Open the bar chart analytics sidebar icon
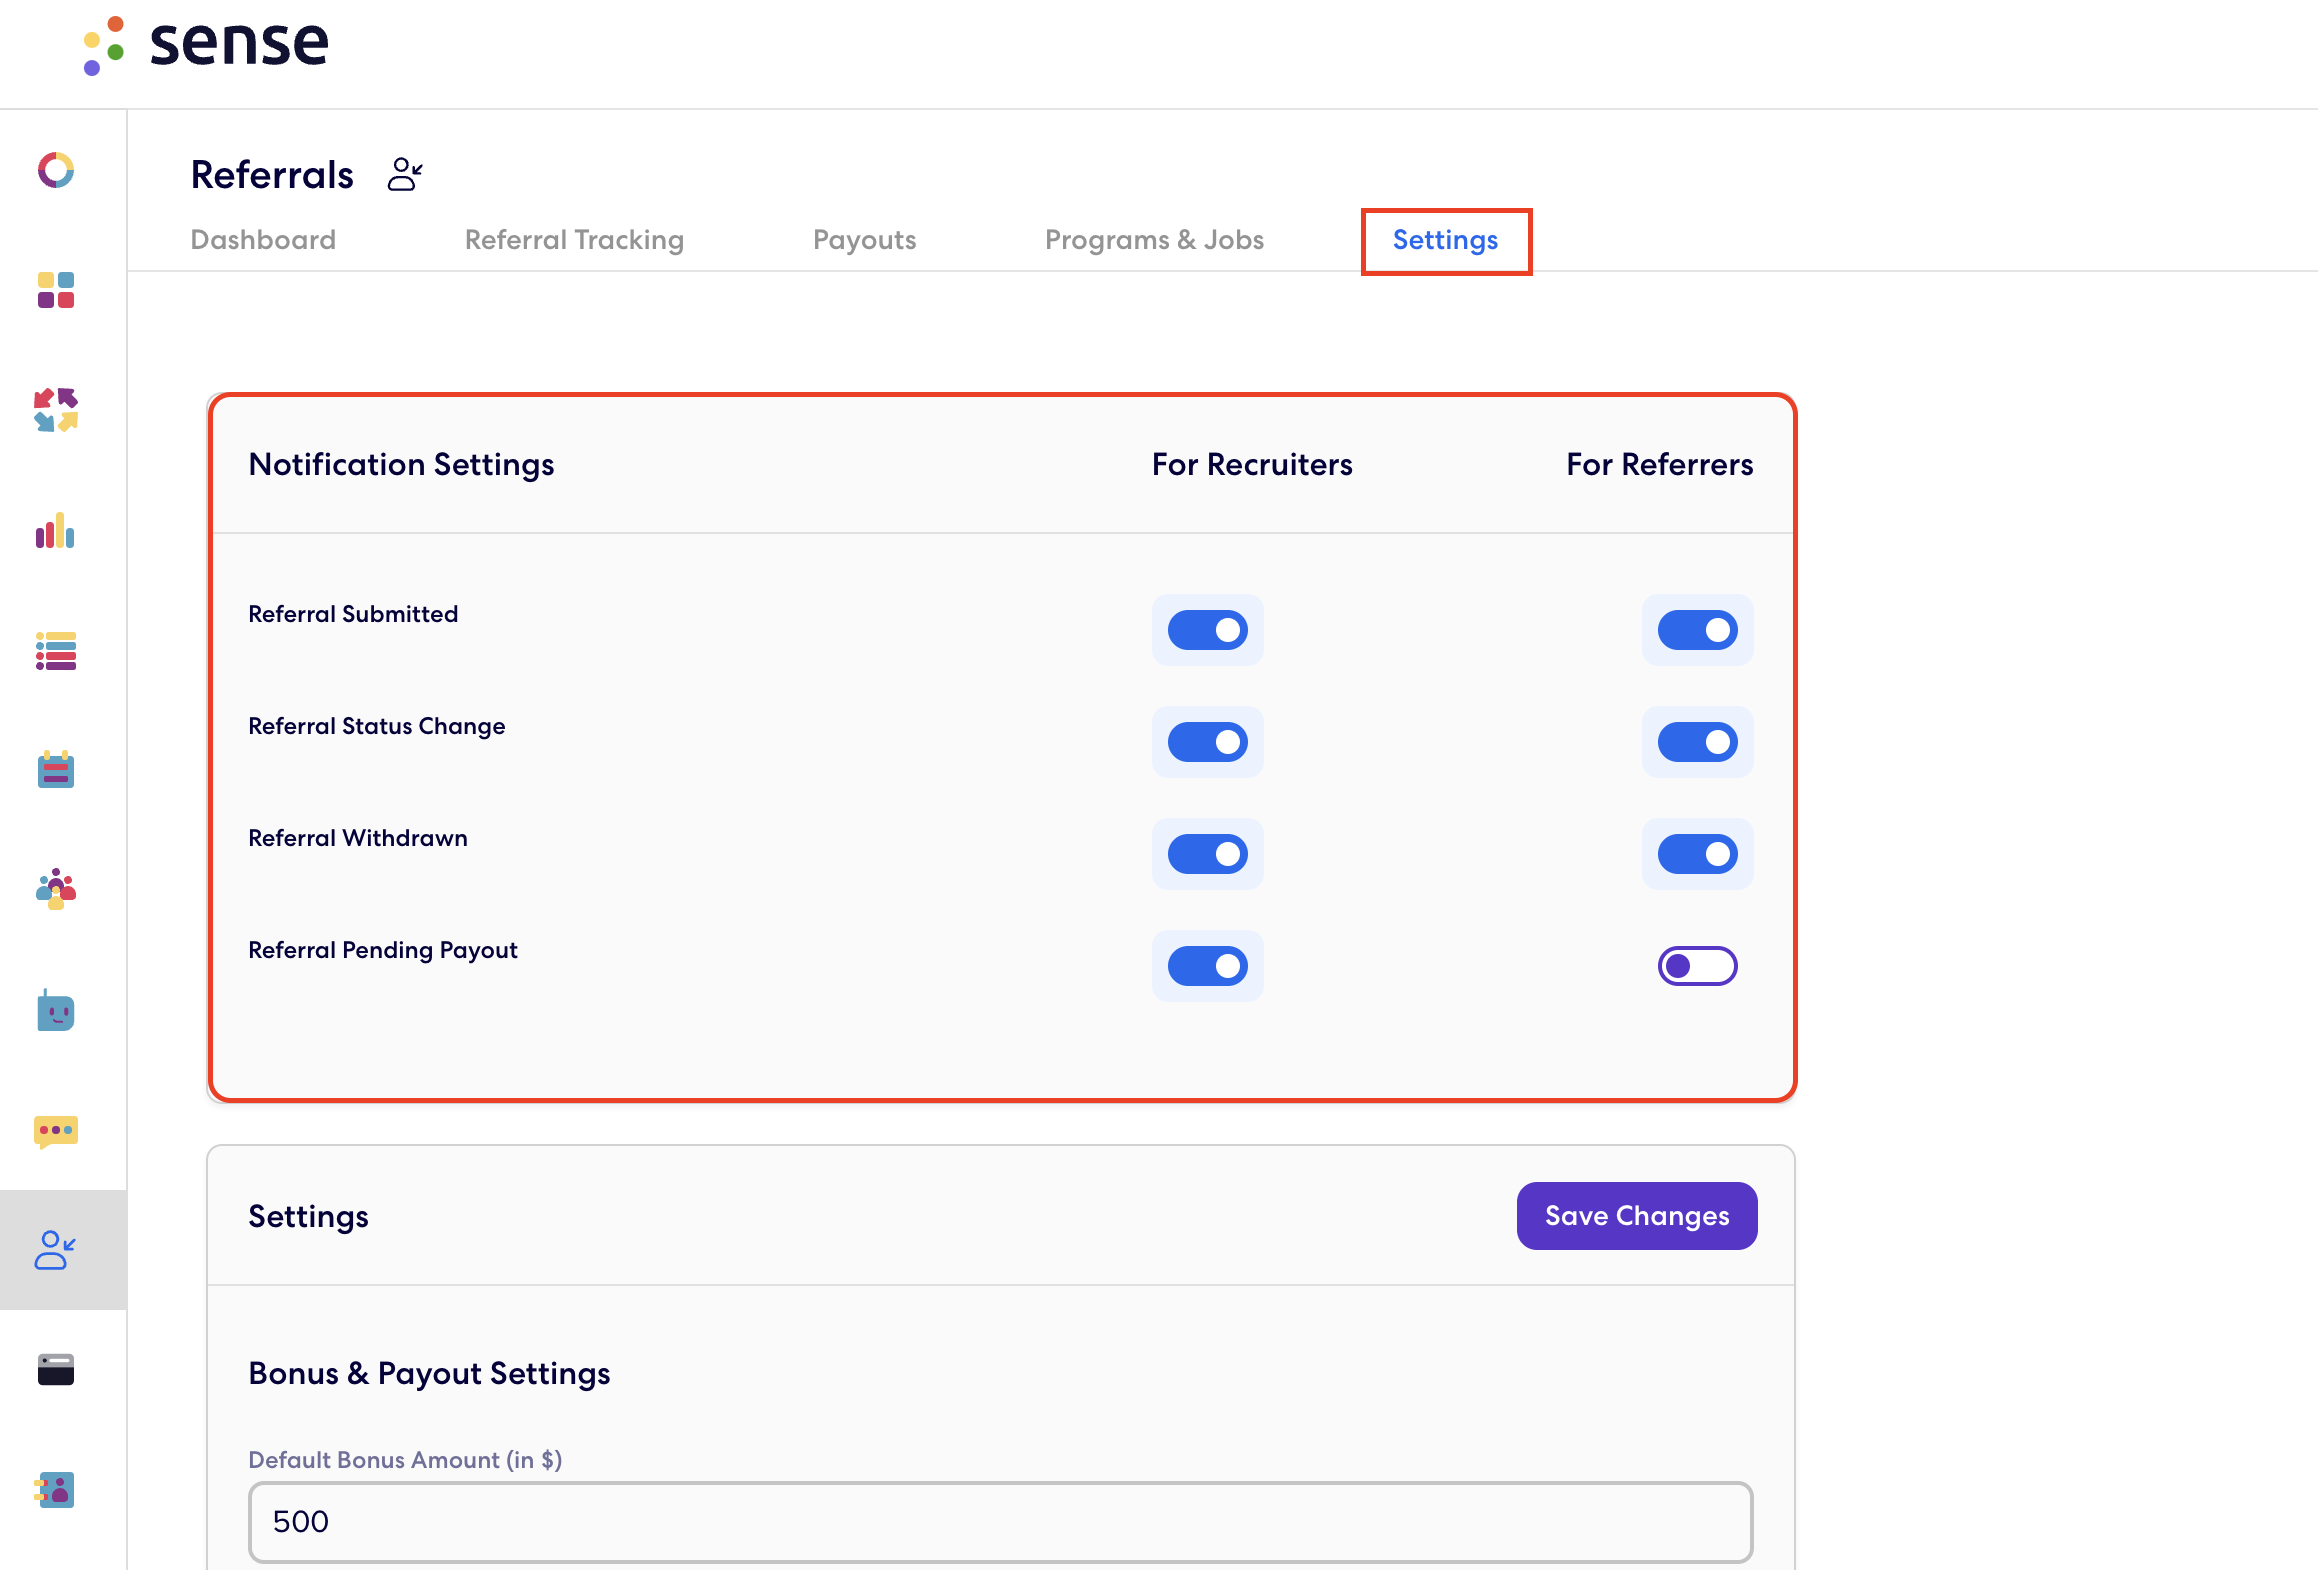Image resolution: width=2318 pixels, height=1570 pixels. 56,531
